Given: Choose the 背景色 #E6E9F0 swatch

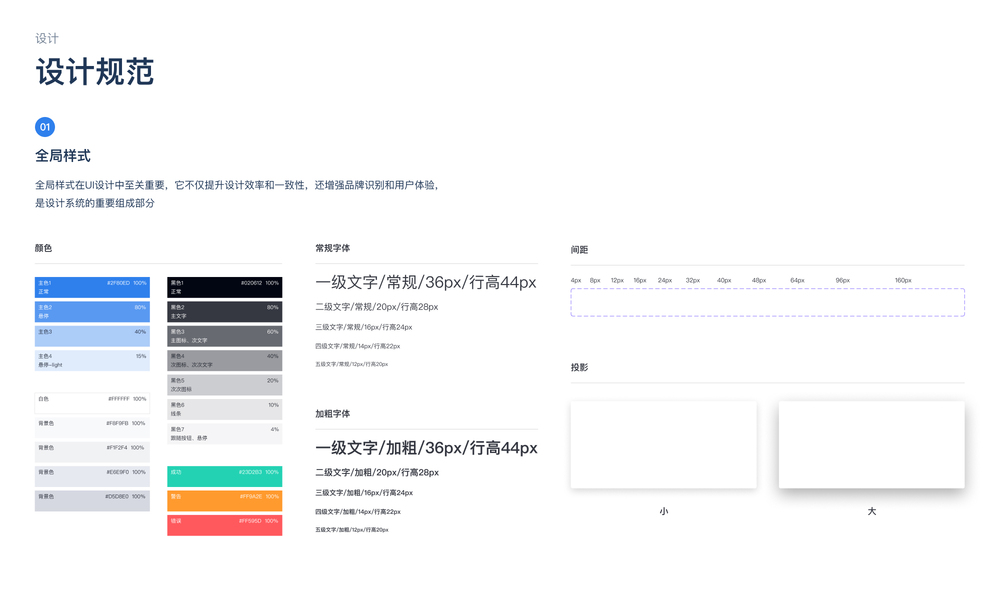Looking at the screenshot, I should point(92,476).
